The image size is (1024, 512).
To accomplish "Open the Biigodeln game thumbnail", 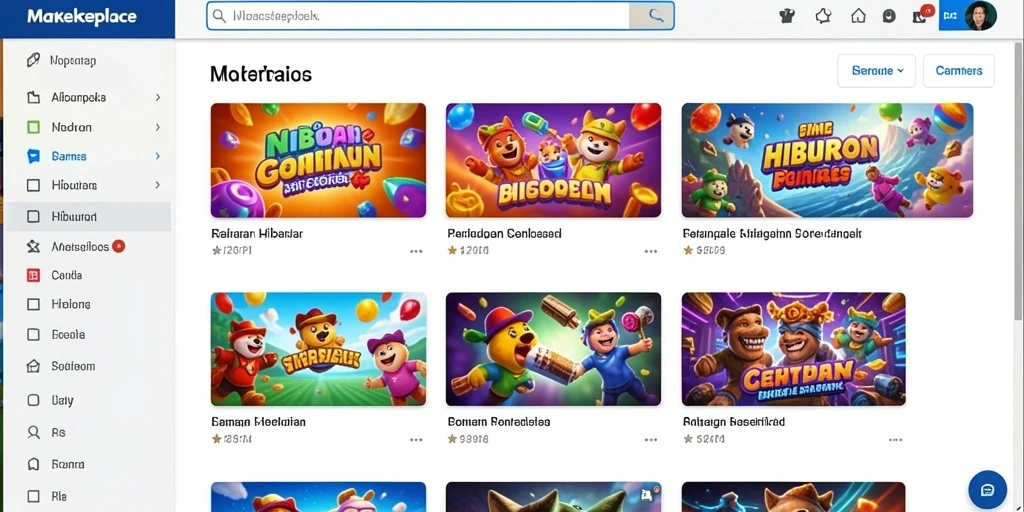I will click(553, 160).
